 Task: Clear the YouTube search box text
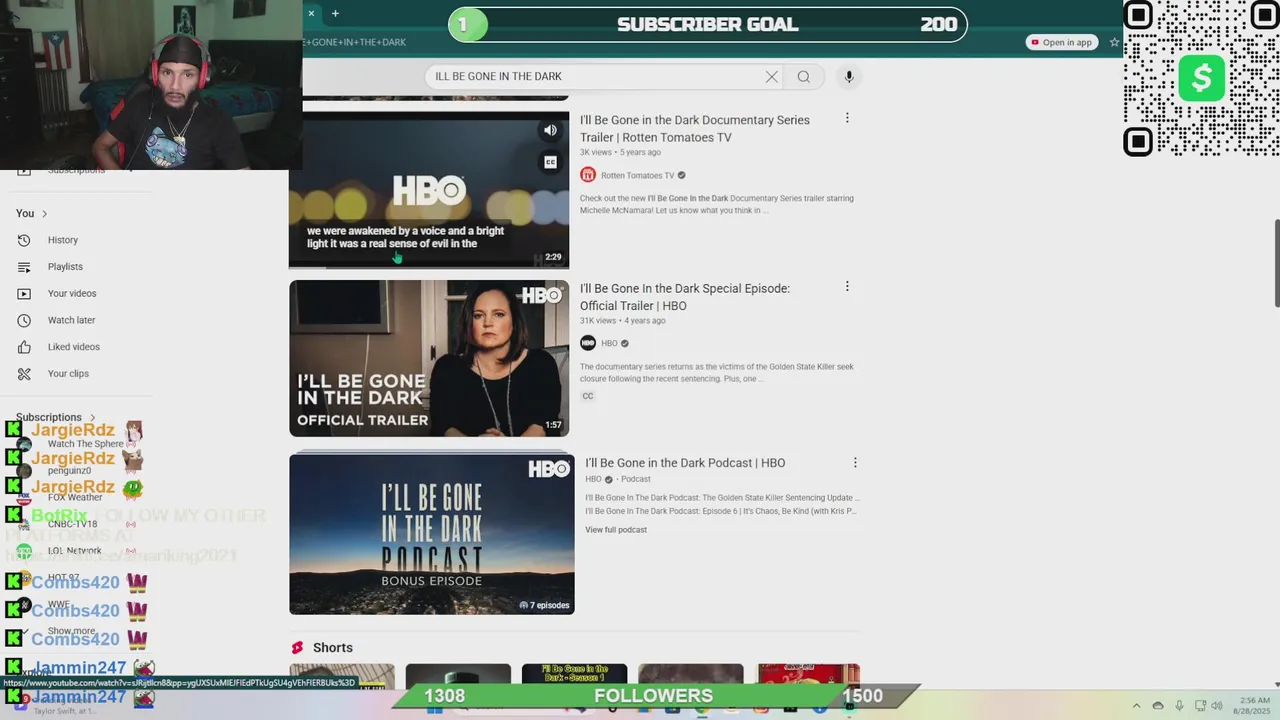(x=771, y=77)
